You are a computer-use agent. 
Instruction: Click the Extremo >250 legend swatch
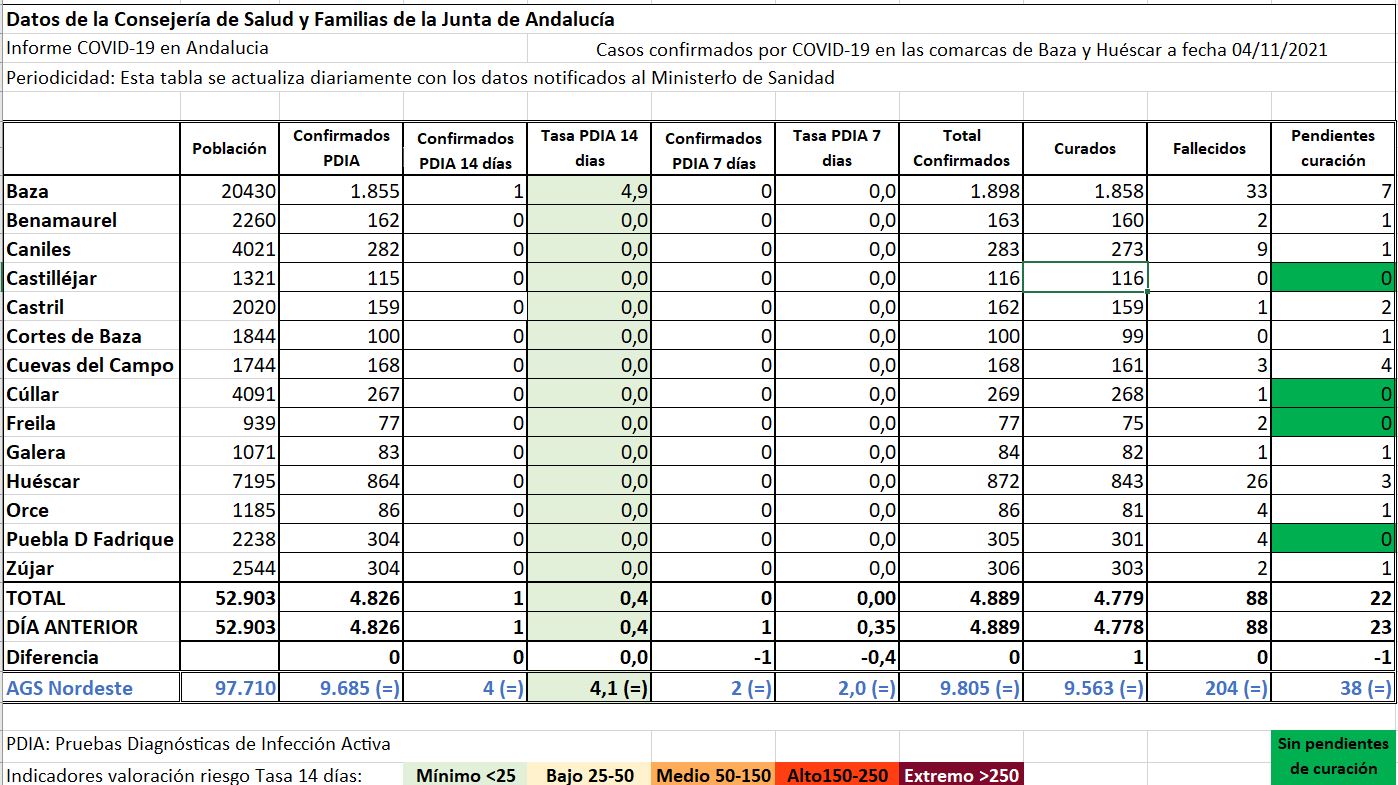[x=961, y=775]
